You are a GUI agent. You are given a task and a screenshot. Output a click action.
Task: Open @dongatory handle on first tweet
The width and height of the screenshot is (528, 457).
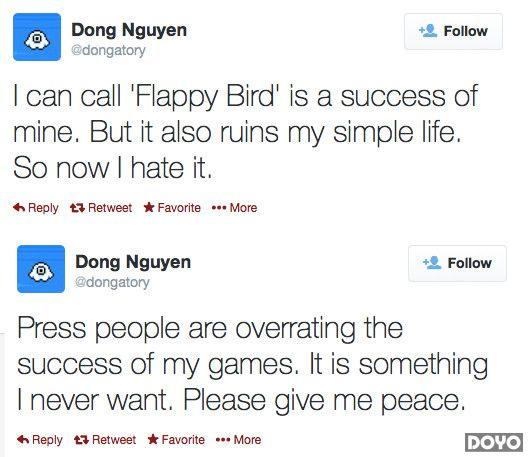coord(108,51)
